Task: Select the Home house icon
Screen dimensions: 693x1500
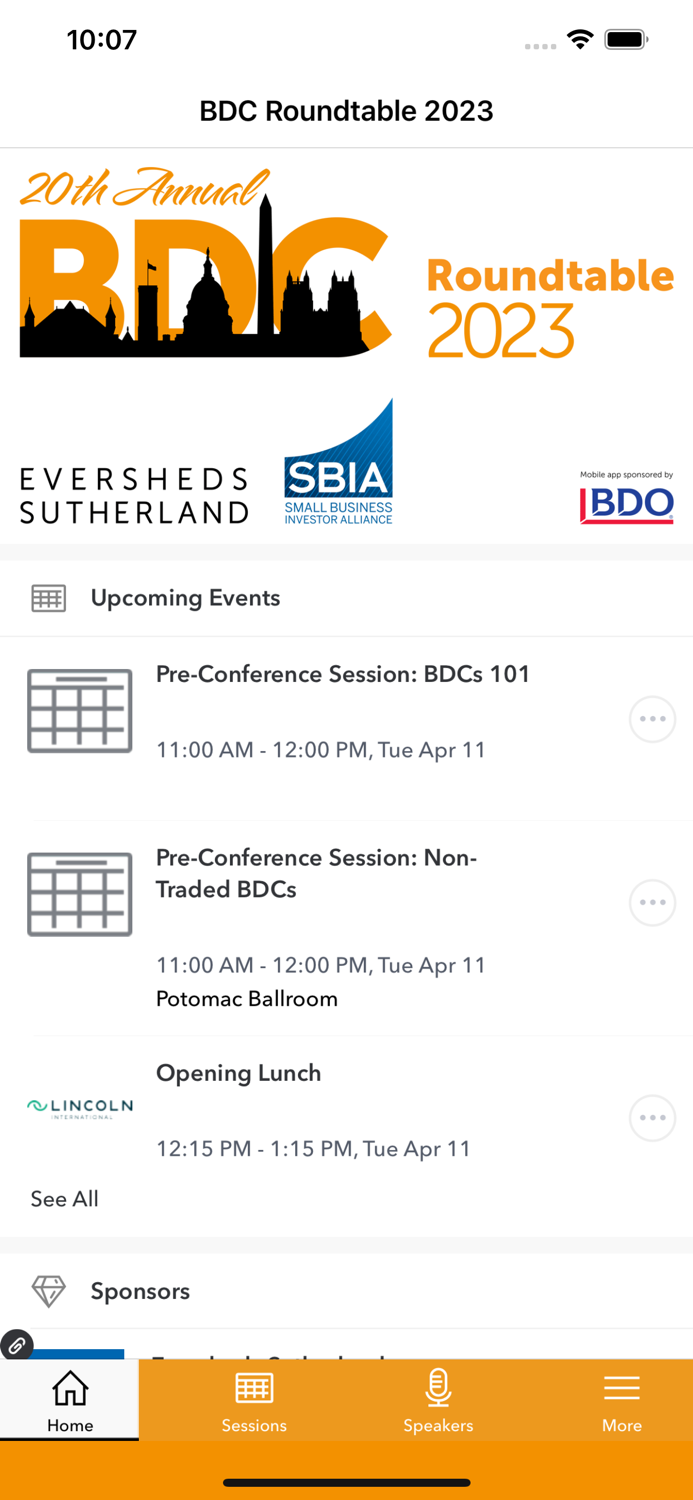Action: (69, 1389)
